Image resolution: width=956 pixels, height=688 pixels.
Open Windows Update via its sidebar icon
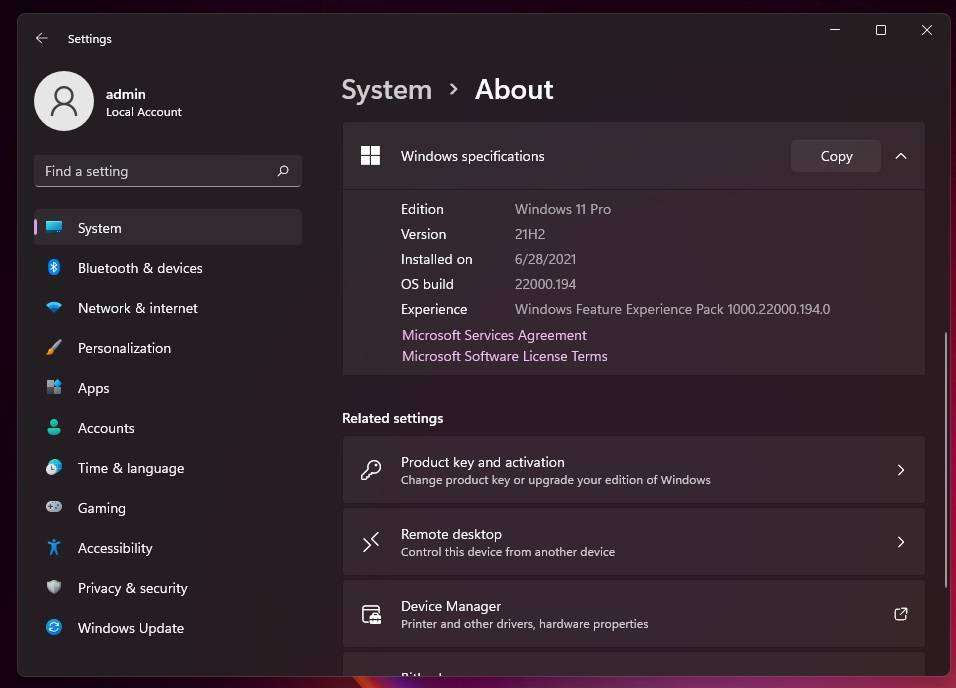tap(53, 628)
